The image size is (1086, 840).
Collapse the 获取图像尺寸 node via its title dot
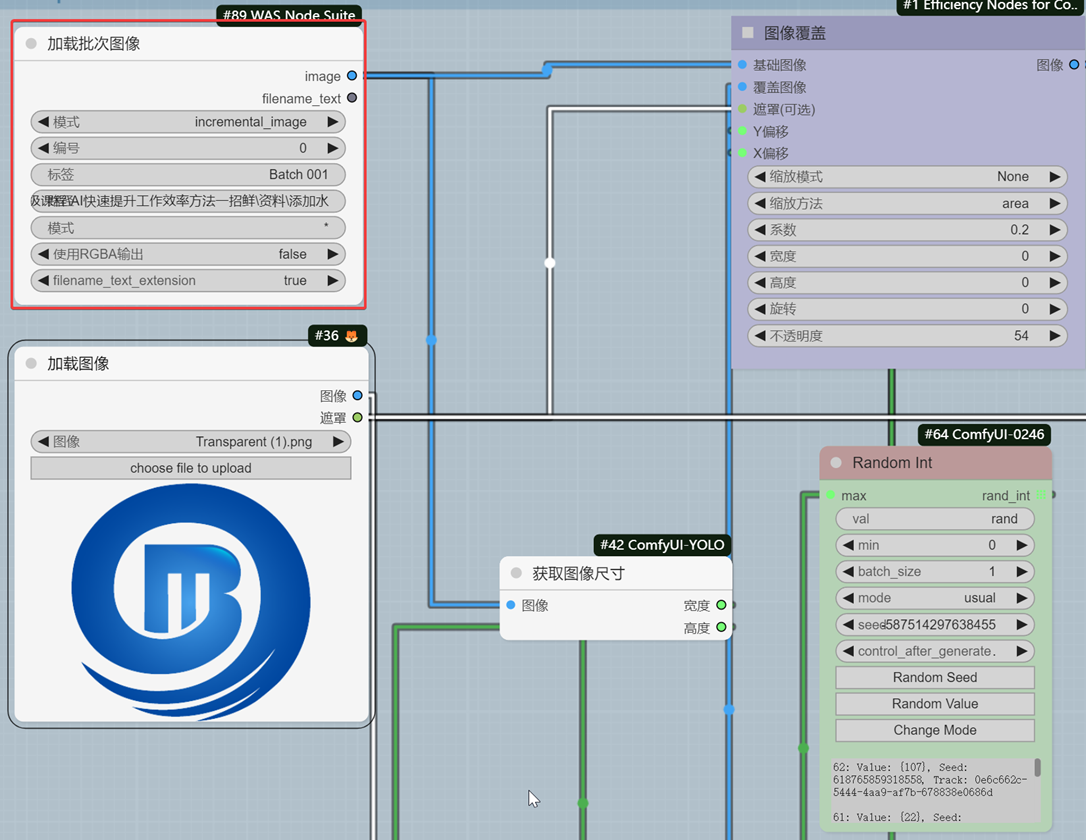pyautogui.click(x=516, y=573)
